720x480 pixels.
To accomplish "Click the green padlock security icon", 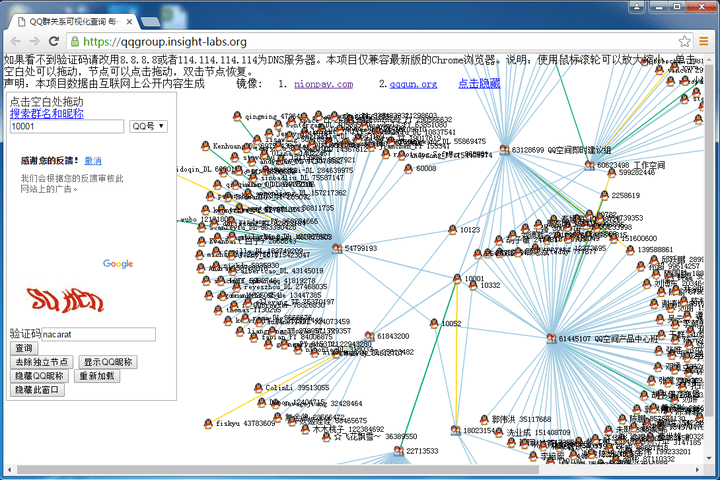I will pos(75,41).
